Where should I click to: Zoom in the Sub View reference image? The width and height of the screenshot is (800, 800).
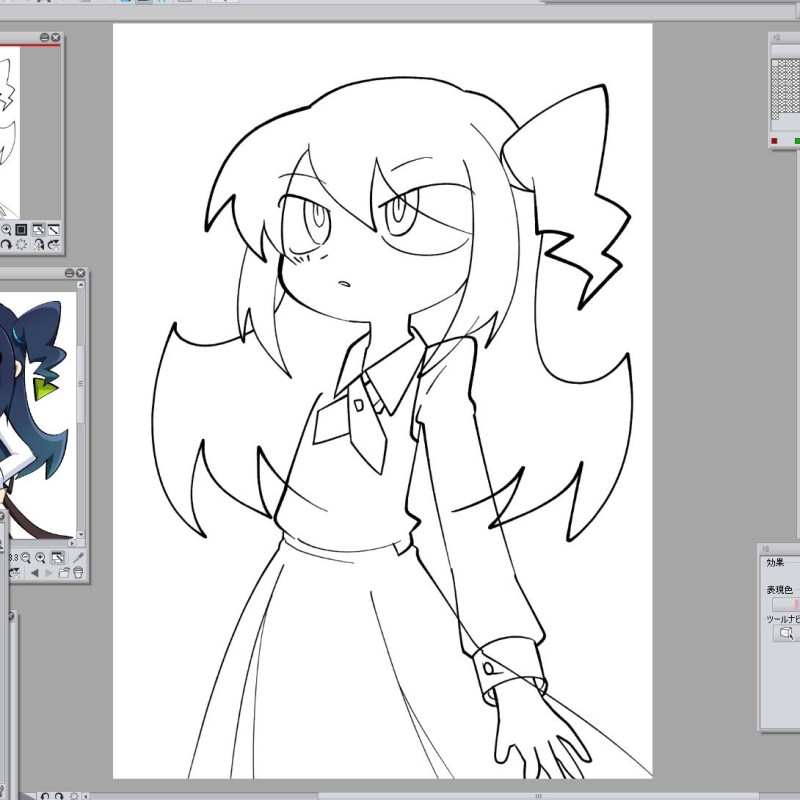click(x=40, y=558)
